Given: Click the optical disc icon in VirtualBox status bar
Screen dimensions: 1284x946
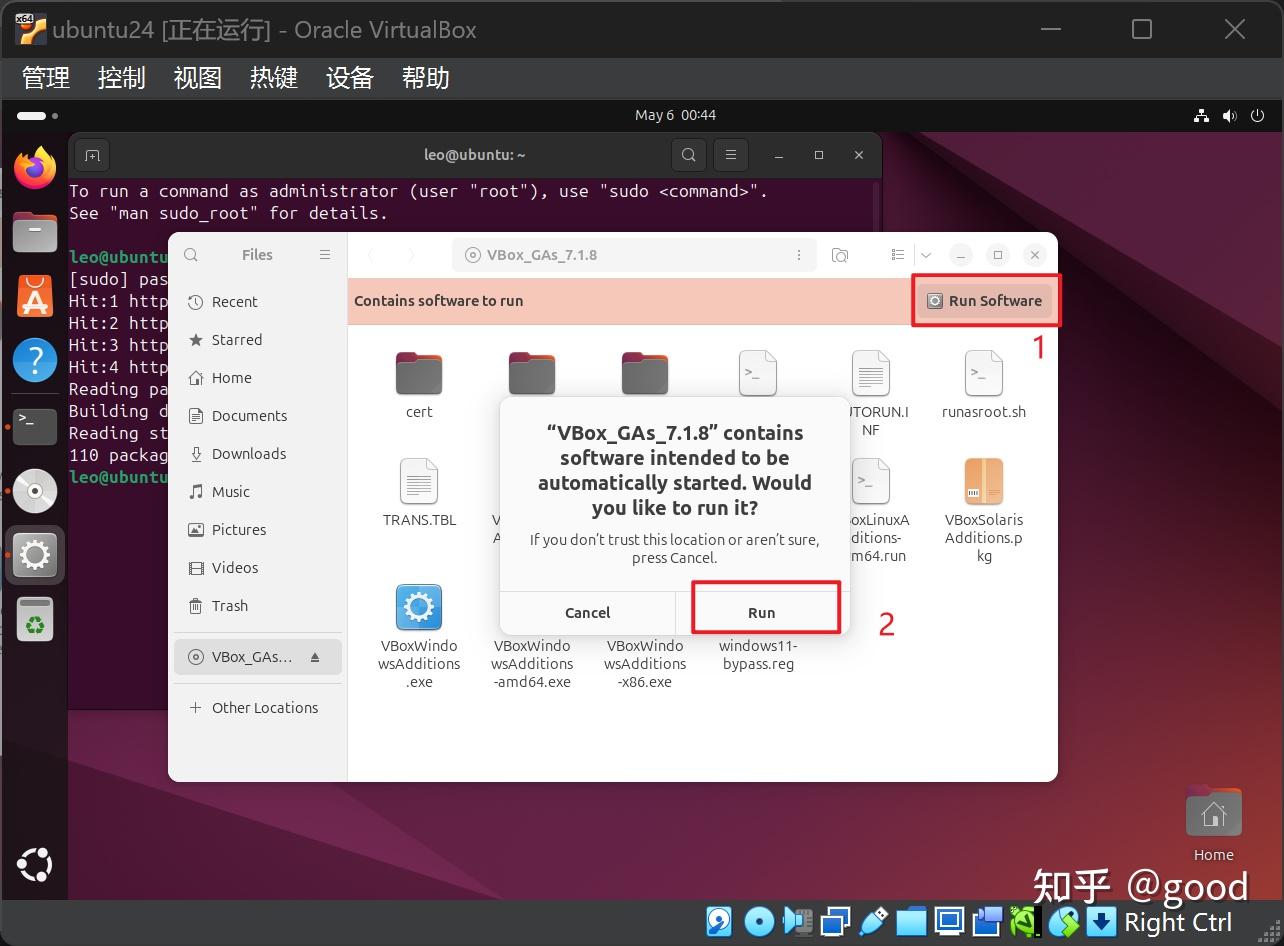Looking at the screenshot, I should click(x=759, y=921).
